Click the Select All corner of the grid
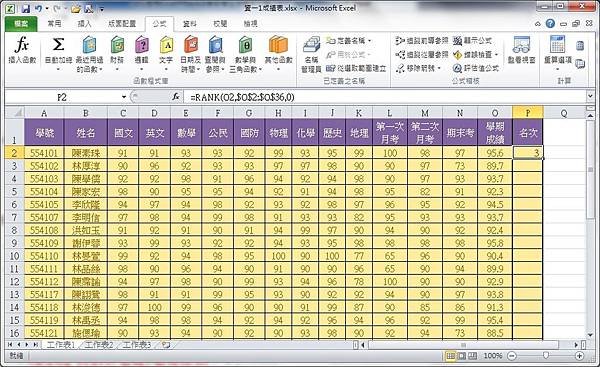Image resolution: width=600 pixels, height=367 pixels. pyautogui.click(x=15, y=113)
